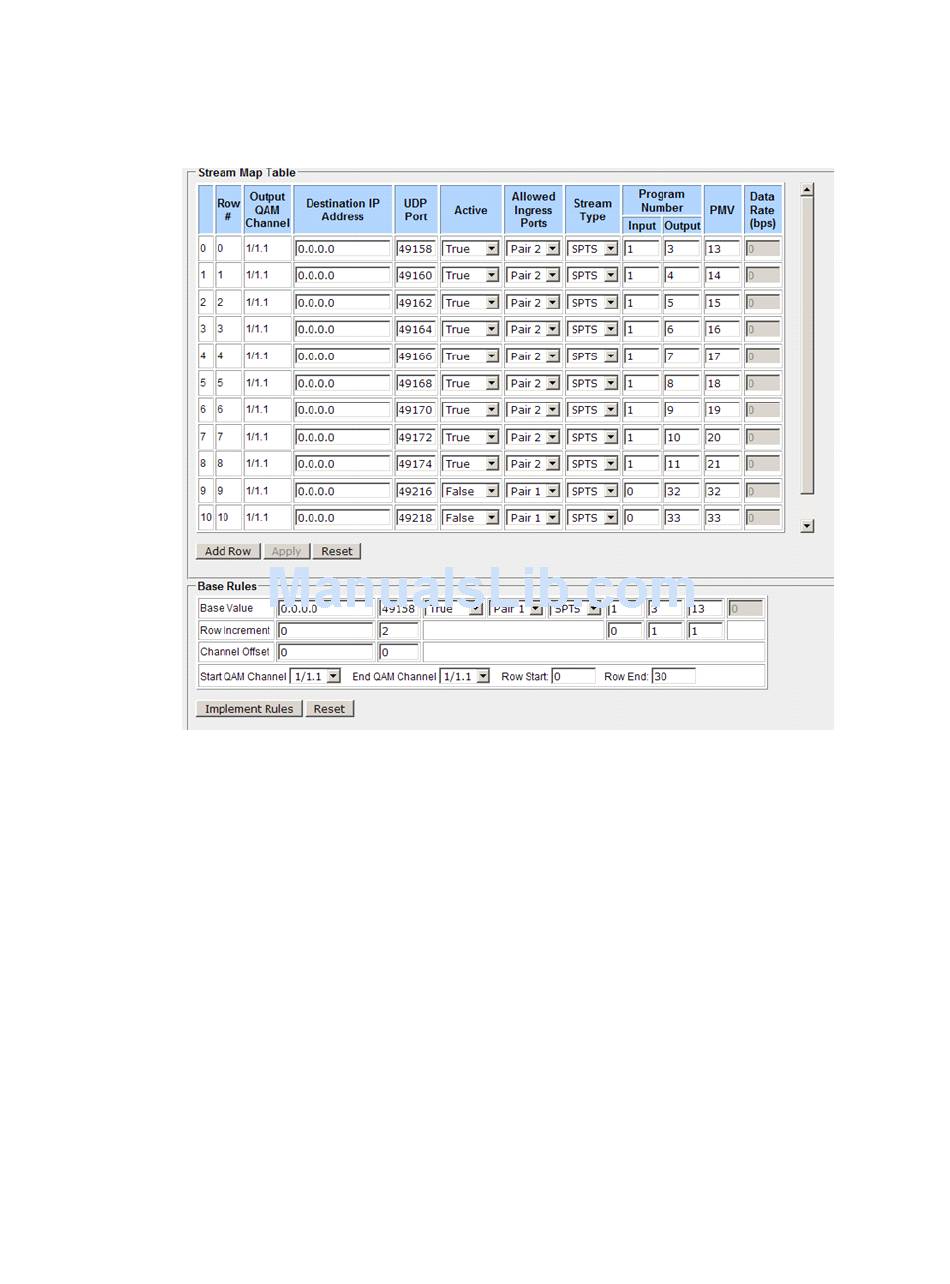Open the Base Value SPTS dropdown

(576, 608)
